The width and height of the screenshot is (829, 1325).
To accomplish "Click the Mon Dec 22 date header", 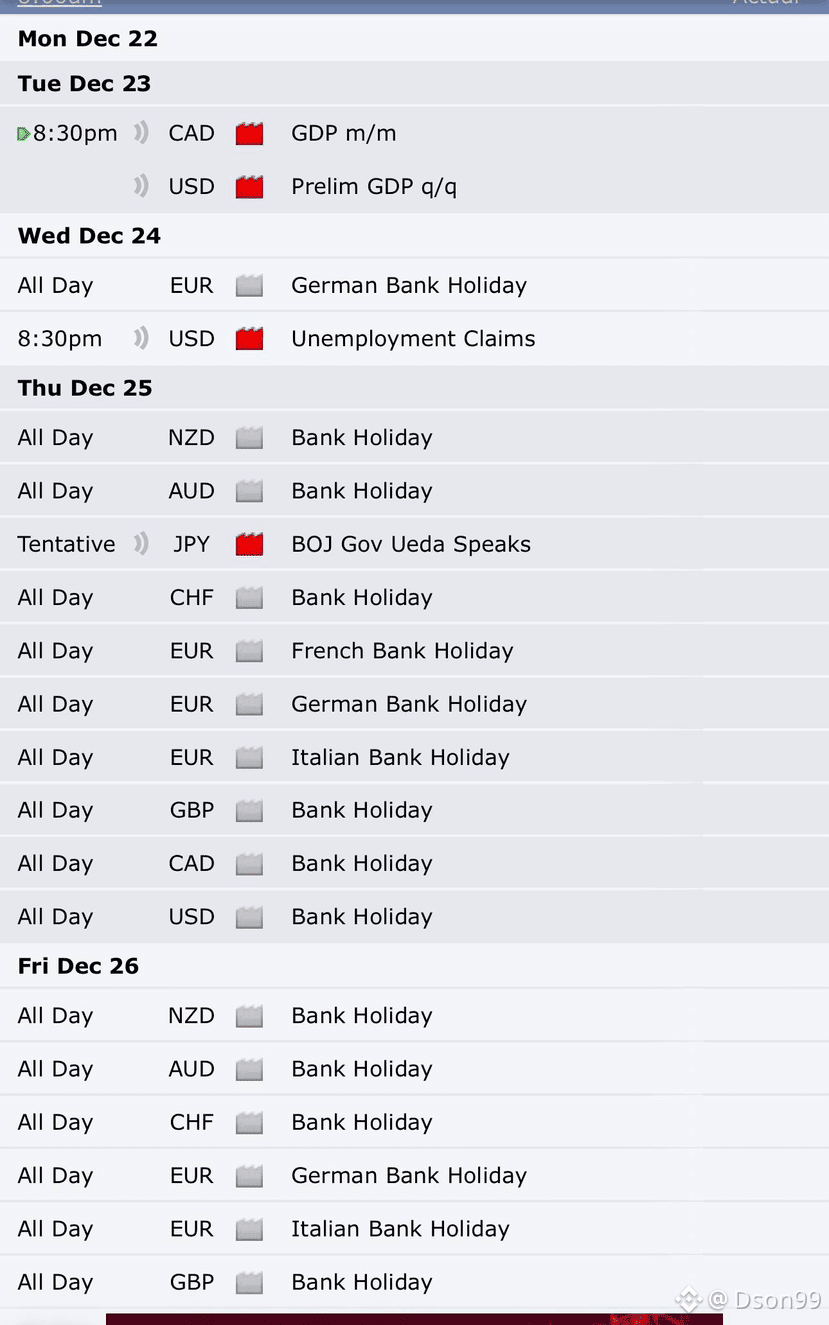I will [x=88, y=38].
